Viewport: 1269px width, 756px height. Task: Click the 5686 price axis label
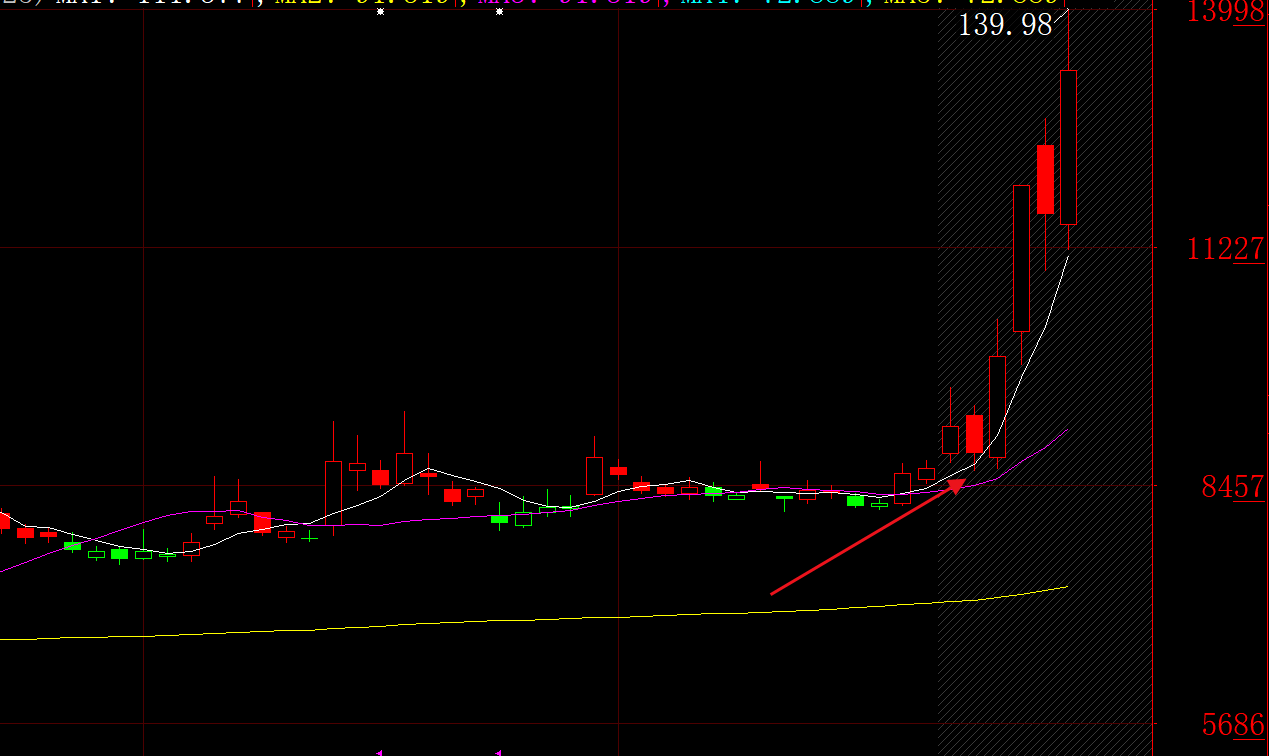(x=1233, y=724)
